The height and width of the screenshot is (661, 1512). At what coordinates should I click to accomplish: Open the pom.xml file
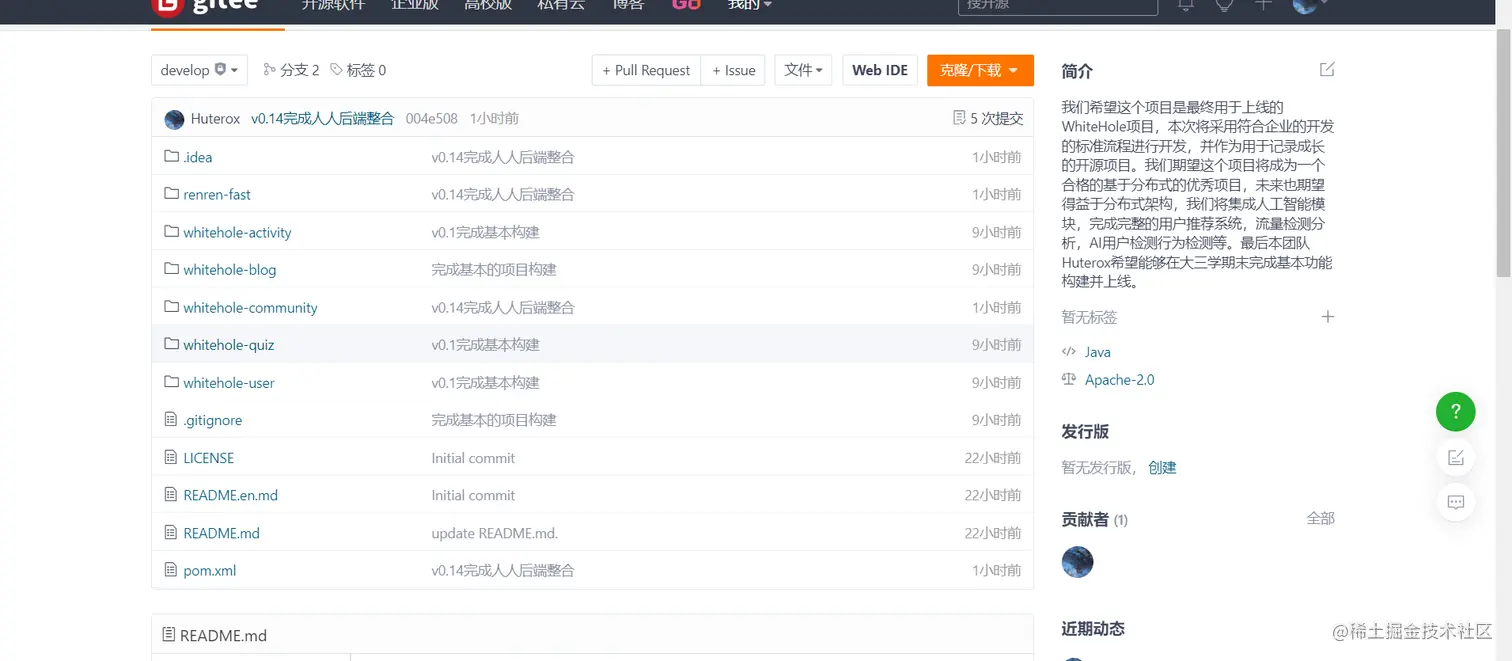coord(209,570)
